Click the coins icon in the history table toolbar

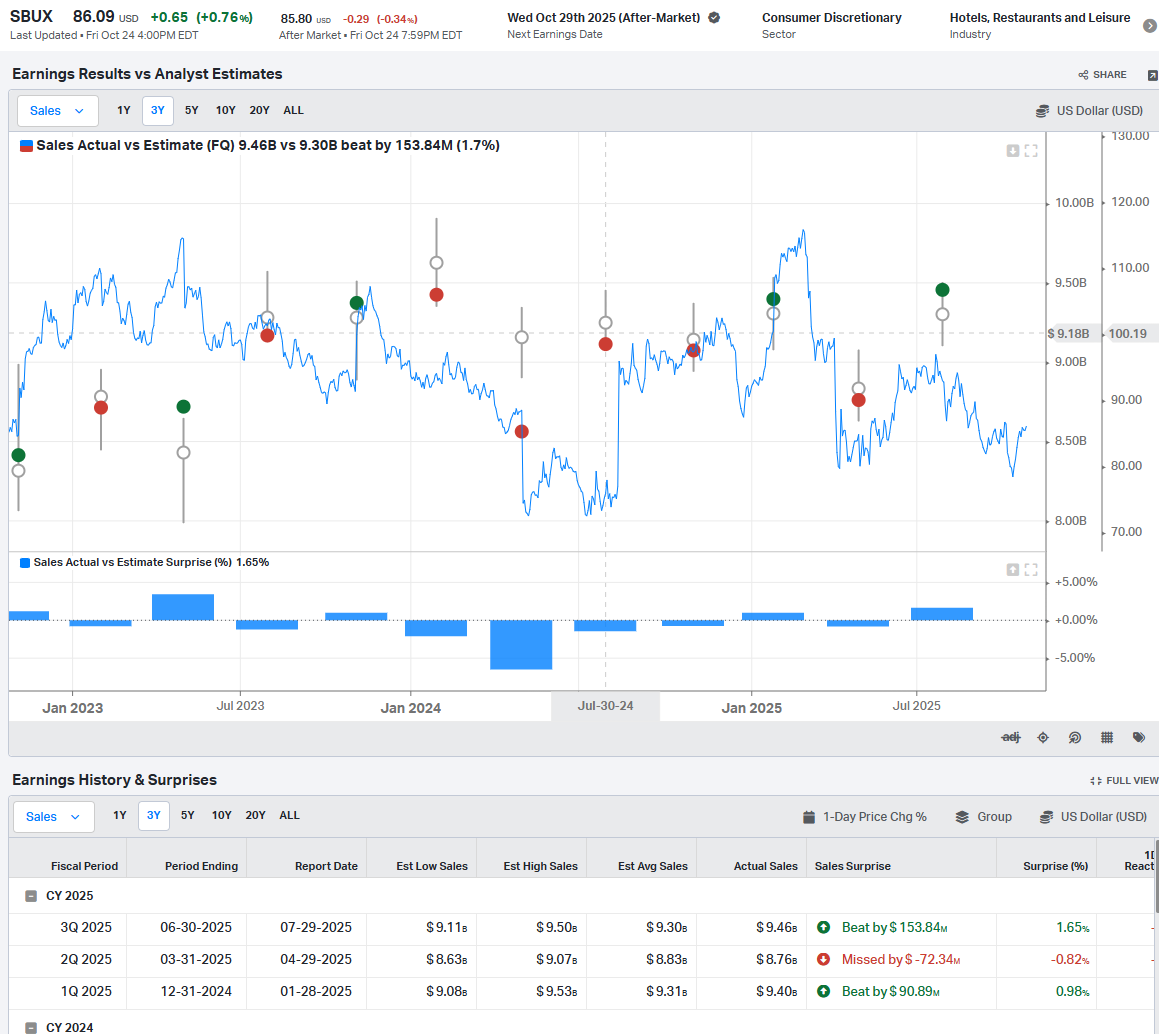(1046, 817)
